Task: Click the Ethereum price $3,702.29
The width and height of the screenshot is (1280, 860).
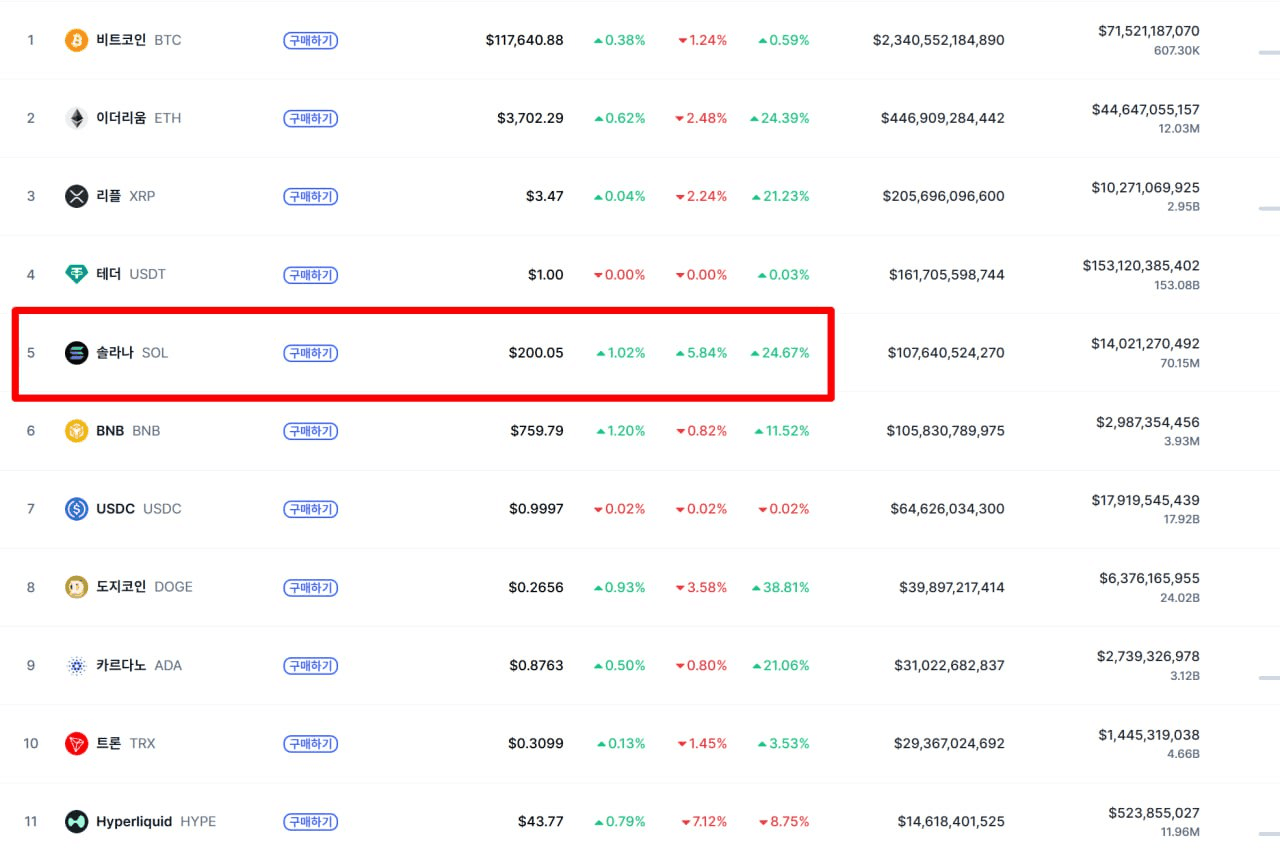Action: tap(530, 118)
